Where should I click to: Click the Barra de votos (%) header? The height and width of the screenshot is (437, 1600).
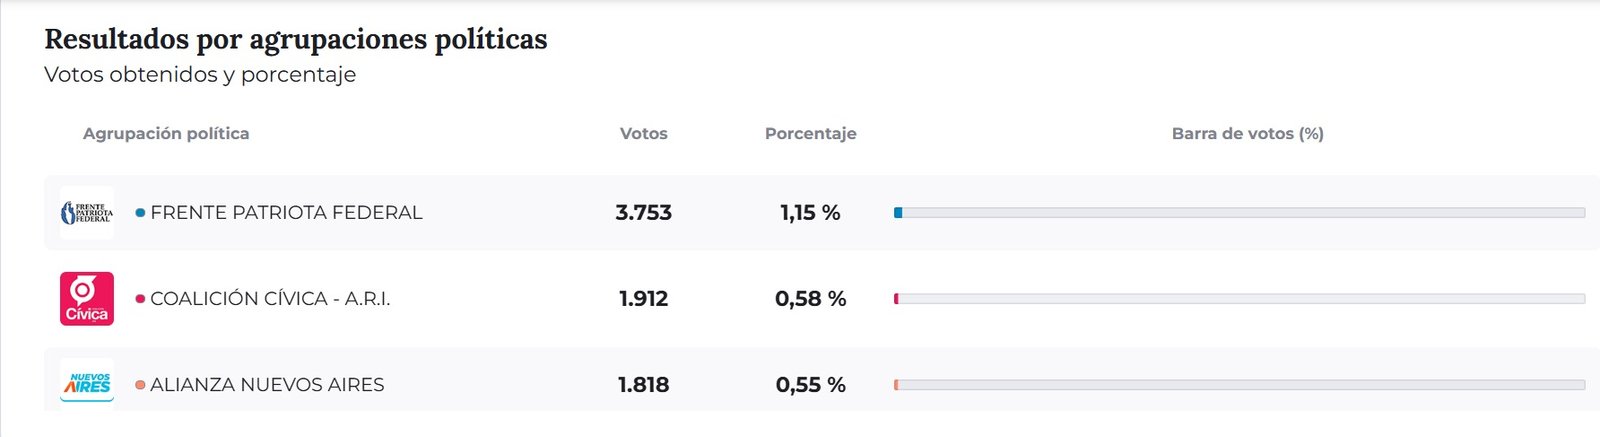click(1247, 133)
